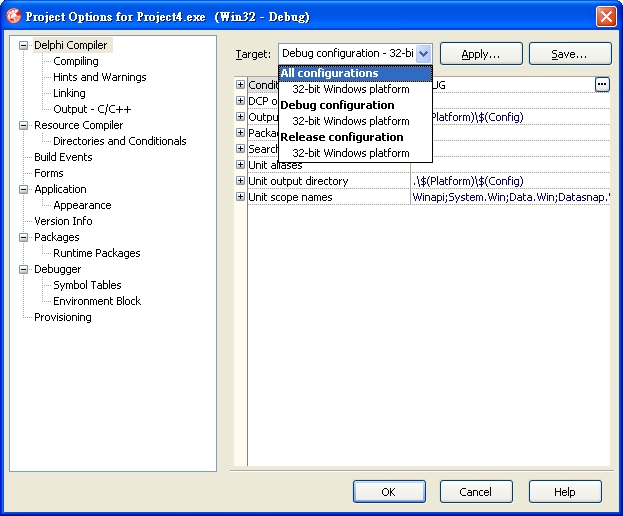This screenshot has height=516, width=623.
Task: Open Help for project options
Action: click(565, 492)
